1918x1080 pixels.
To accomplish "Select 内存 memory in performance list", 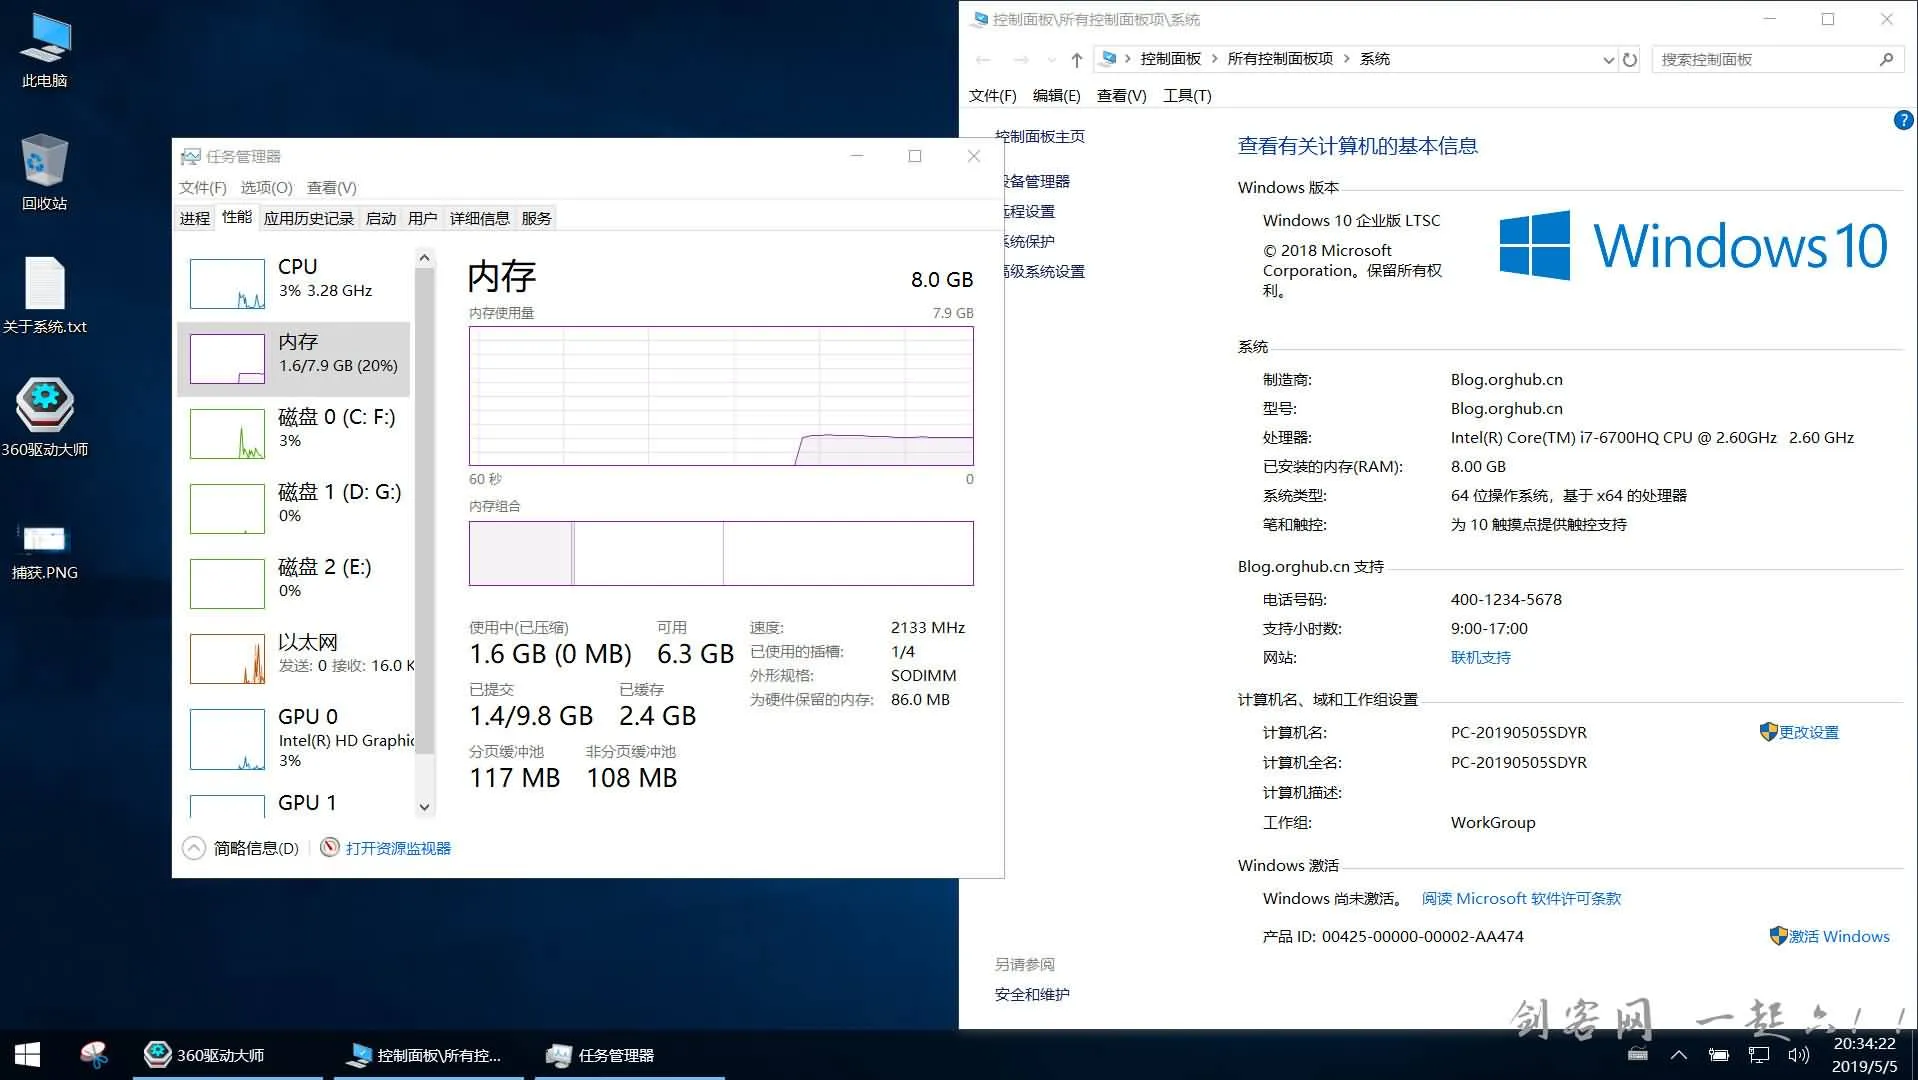I will point(295,359).
